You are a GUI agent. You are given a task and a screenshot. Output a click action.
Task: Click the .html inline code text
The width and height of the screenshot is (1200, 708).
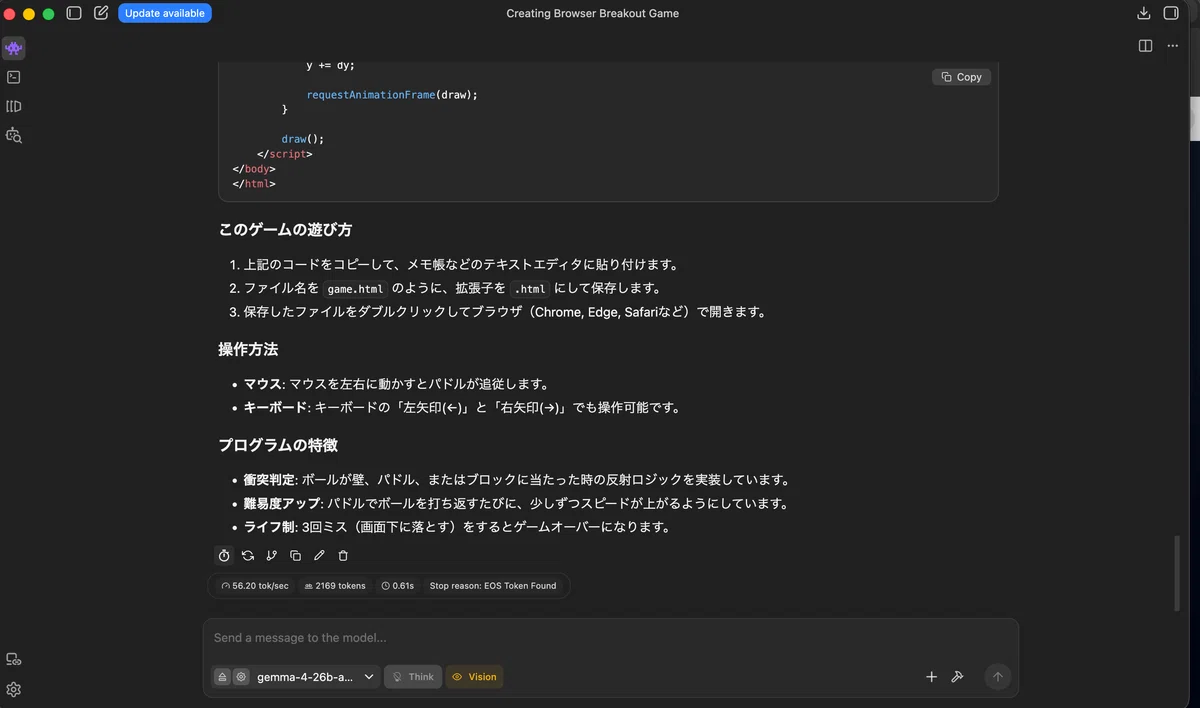(530, 289)
